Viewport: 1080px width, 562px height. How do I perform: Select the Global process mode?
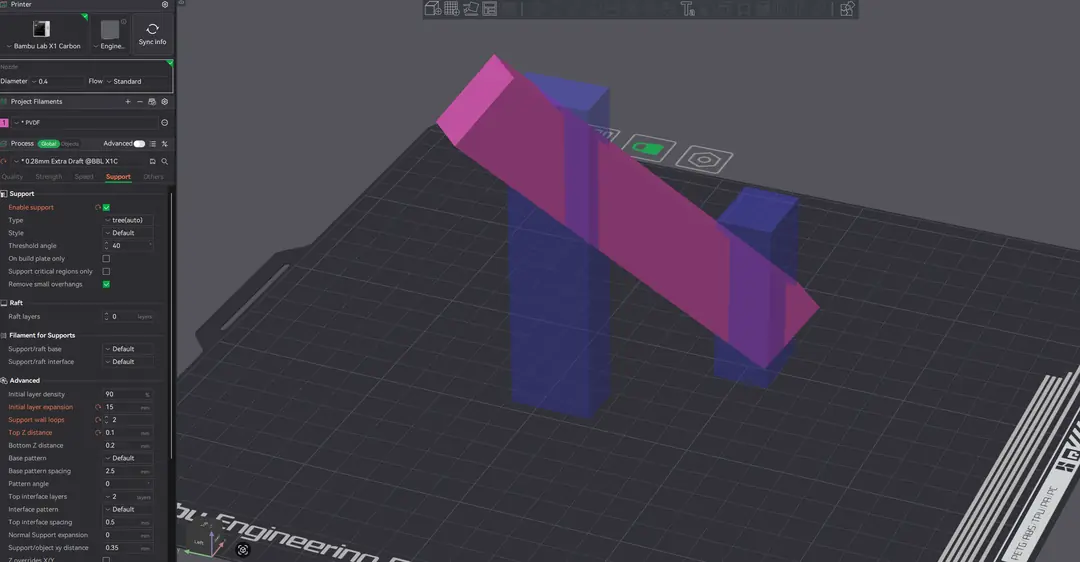48,144
